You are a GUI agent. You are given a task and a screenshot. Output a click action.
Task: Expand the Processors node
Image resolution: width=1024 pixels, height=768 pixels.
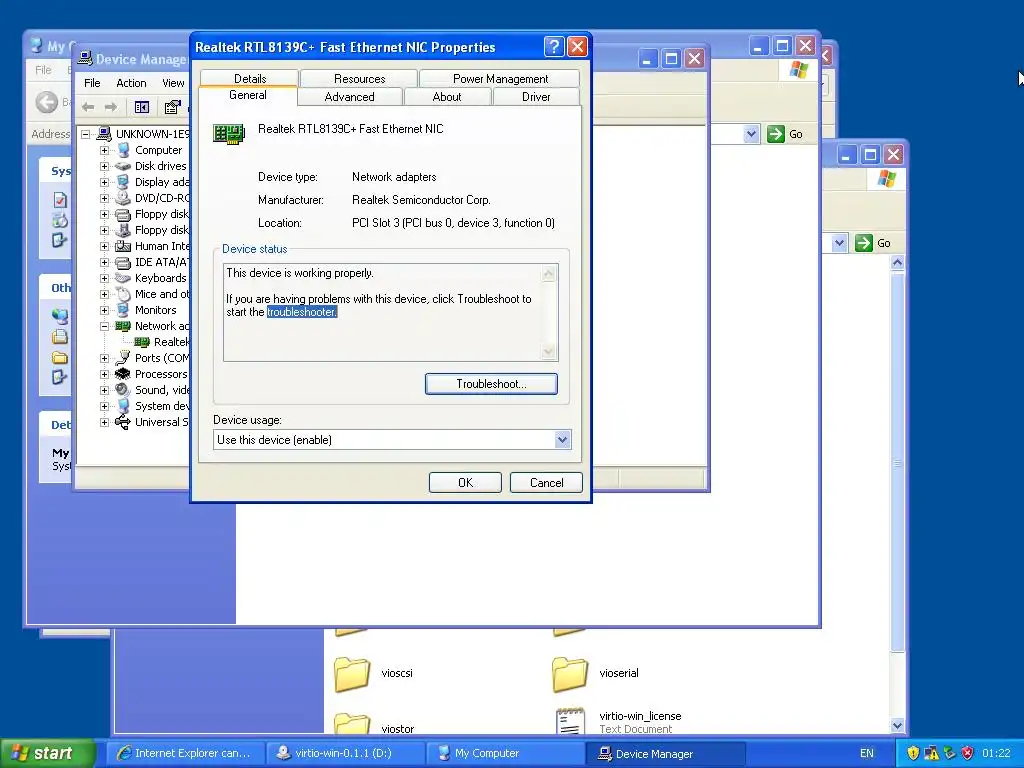click(x=104, y=374)
